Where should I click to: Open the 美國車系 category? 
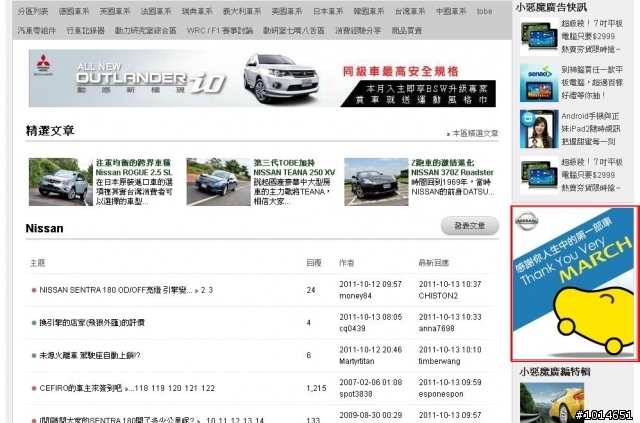pyautogui.click(x=287, y=11)
